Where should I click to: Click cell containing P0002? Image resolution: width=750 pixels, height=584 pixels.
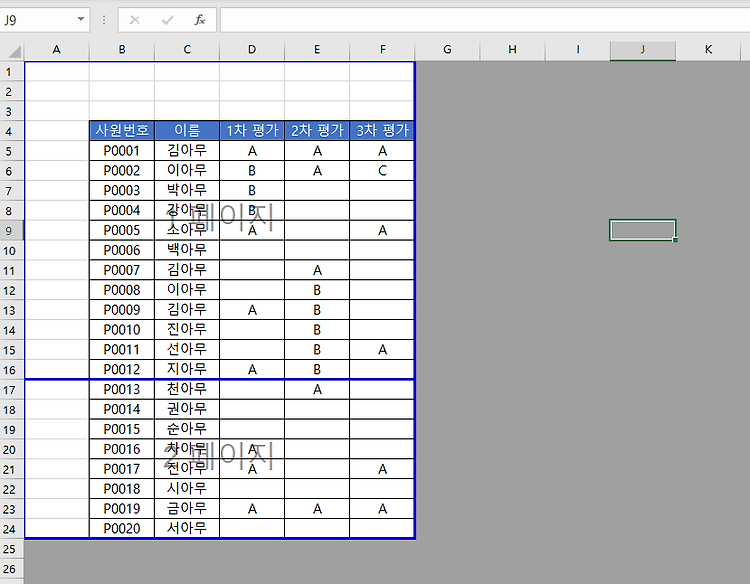coord(122,171)
